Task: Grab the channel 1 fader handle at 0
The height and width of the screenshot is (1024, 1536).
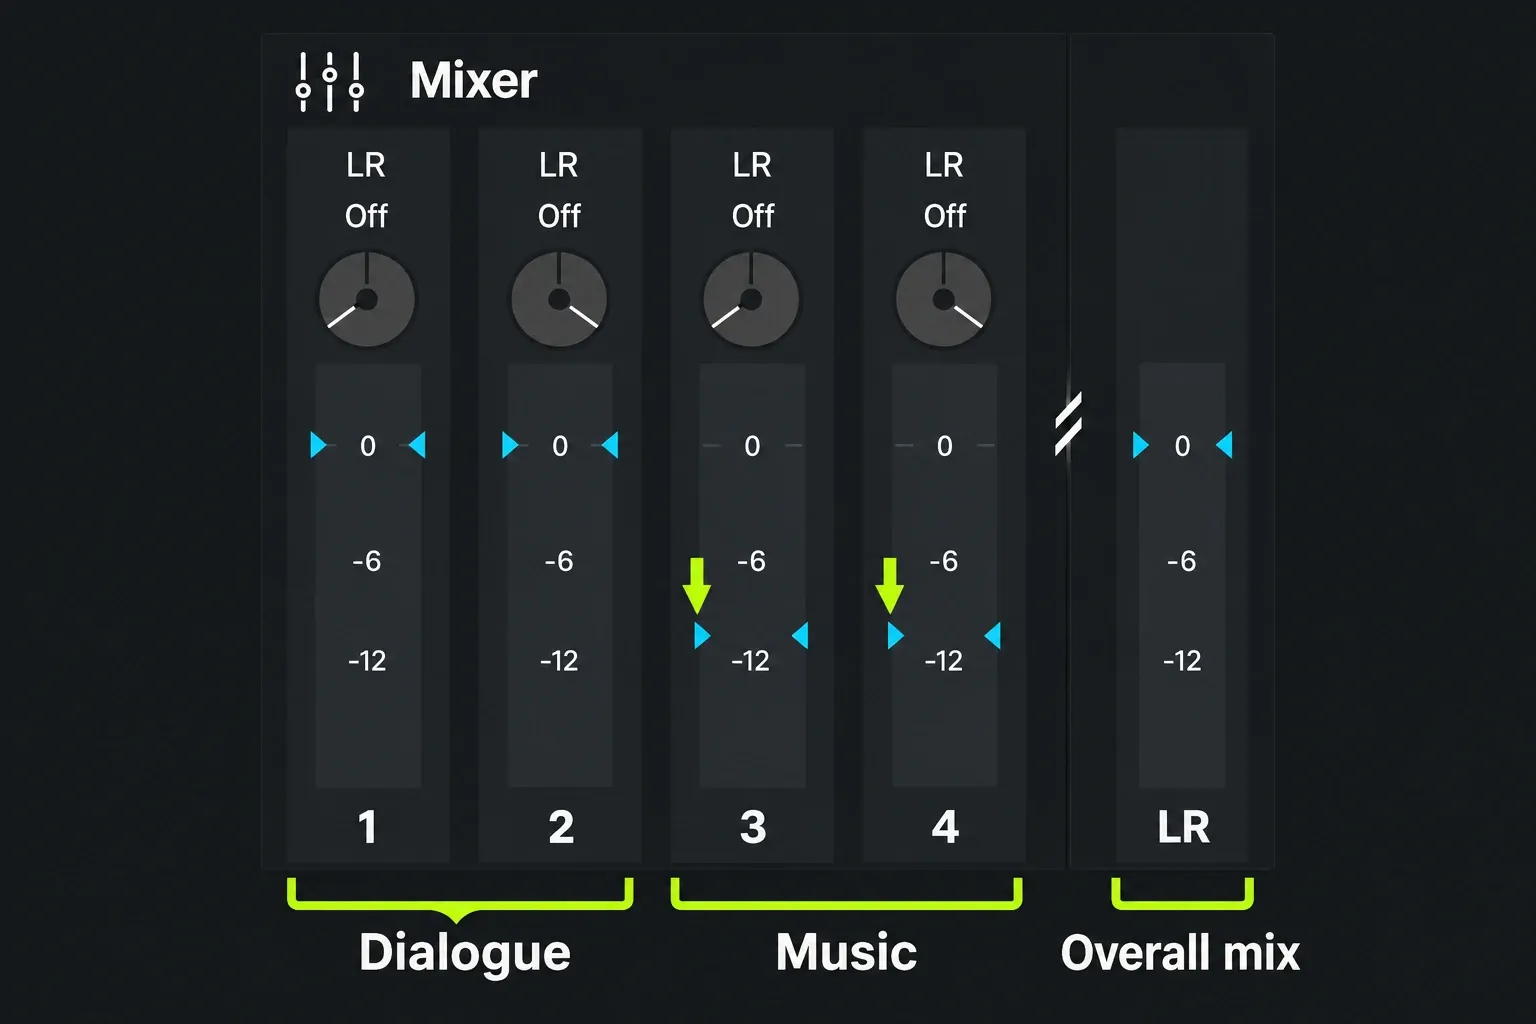Action: [368, 445]
